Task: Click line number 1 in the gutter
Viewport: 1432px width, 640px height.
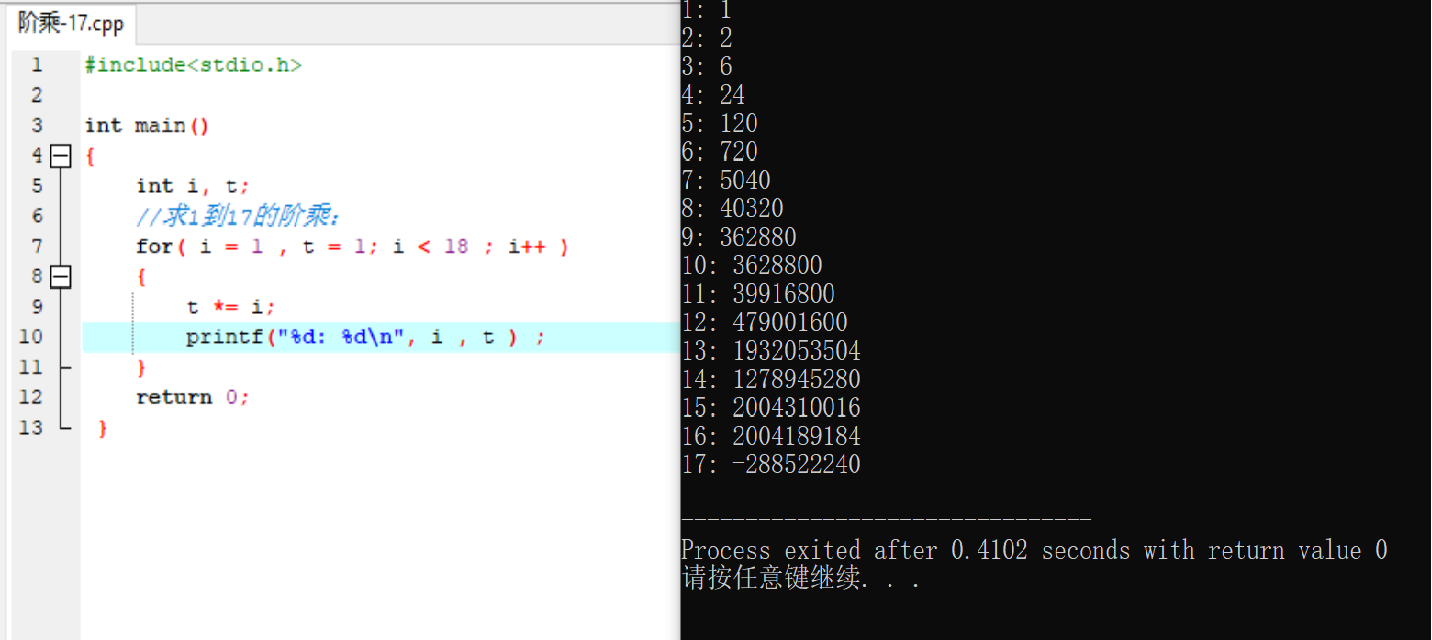Action: pyautogui.click(x=36, y=65)
